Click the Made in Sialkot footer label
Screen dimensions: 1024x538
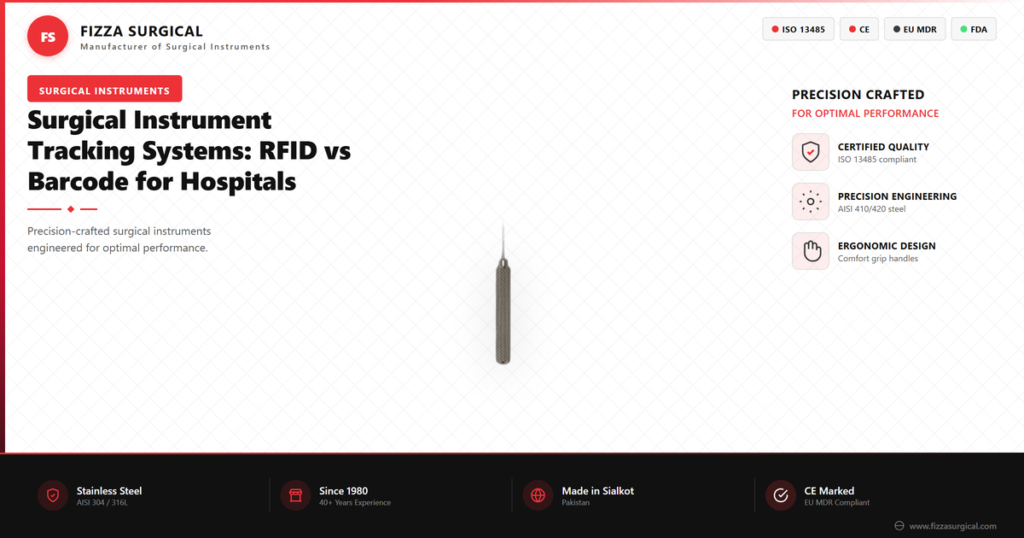[598, 491]
